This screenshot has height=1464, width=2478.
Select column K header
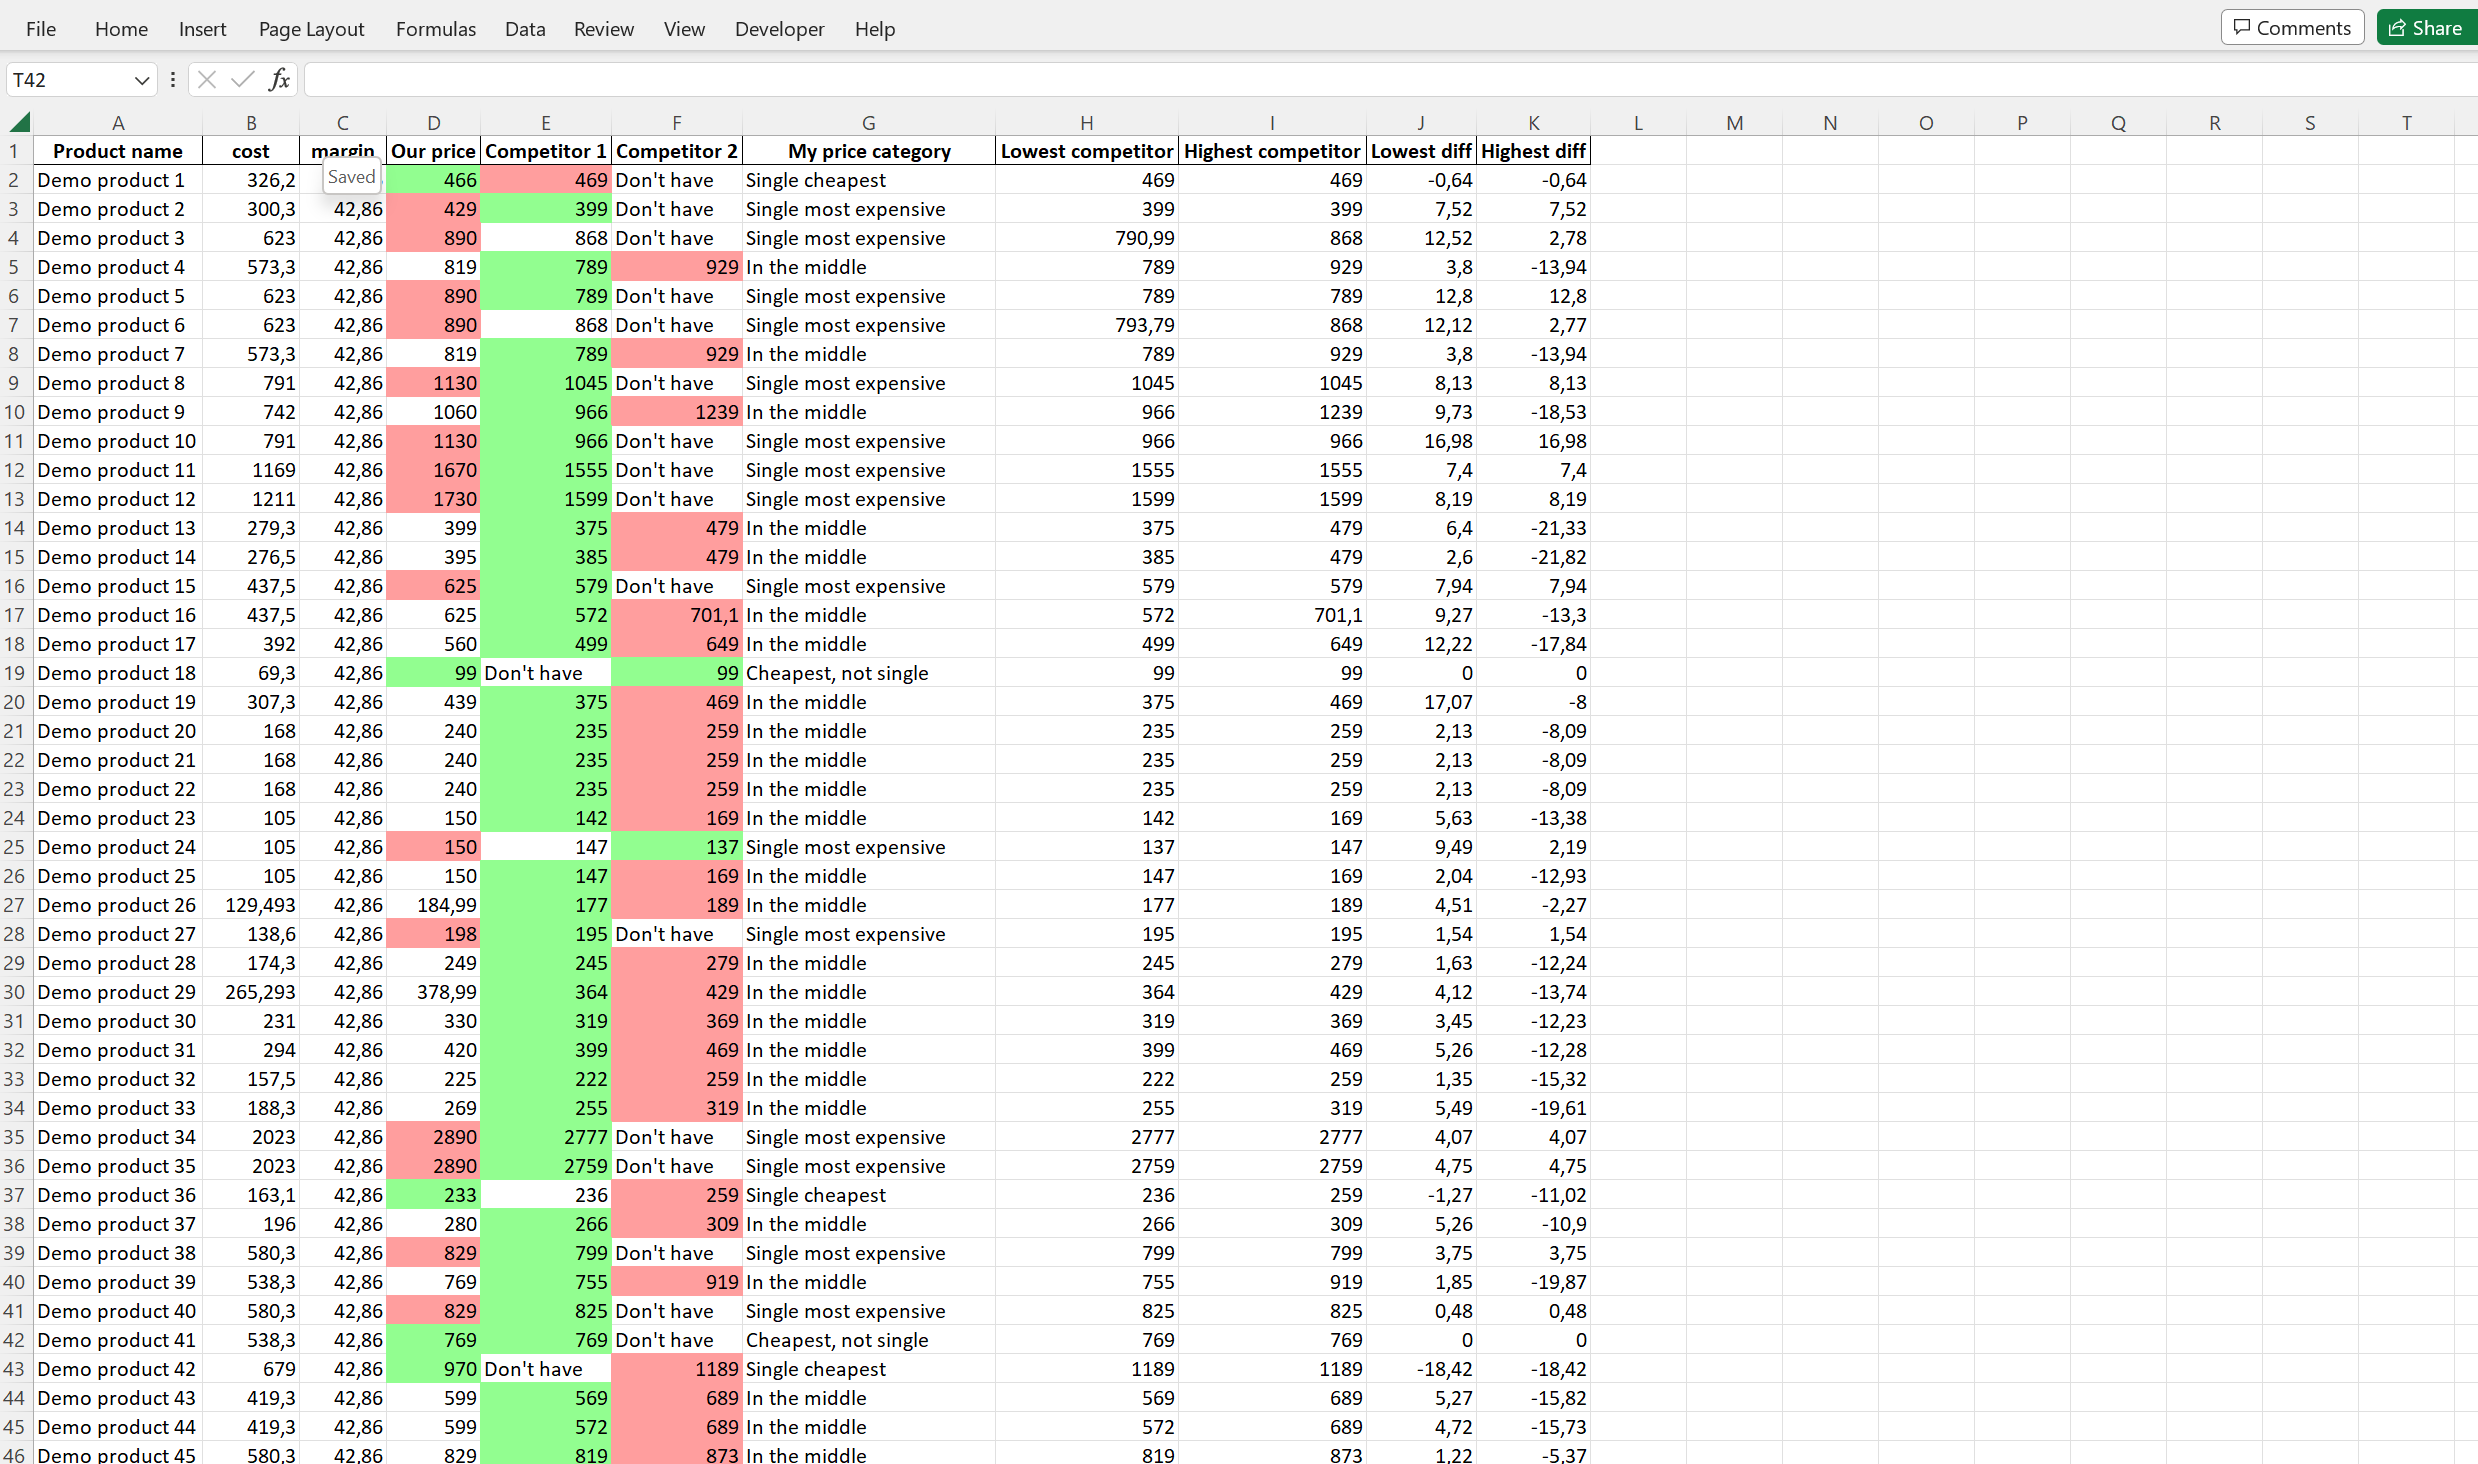[x=1533, y=122]
